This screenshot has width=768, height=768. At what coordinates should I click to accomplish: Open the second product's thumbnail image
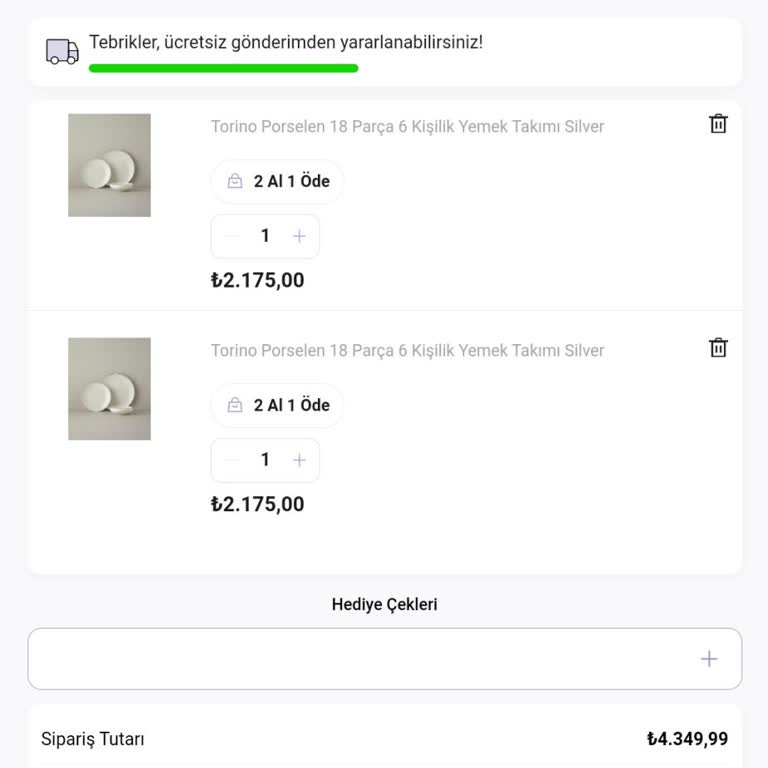point(109,389)
